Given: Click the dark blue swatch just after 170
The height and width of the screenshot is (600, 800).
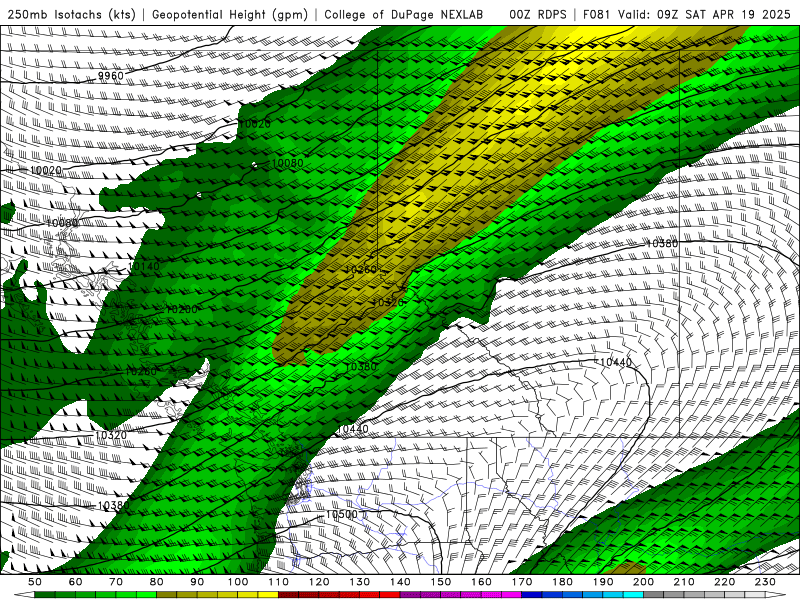Looking at the screenshot, I should (x=532, y=595).
